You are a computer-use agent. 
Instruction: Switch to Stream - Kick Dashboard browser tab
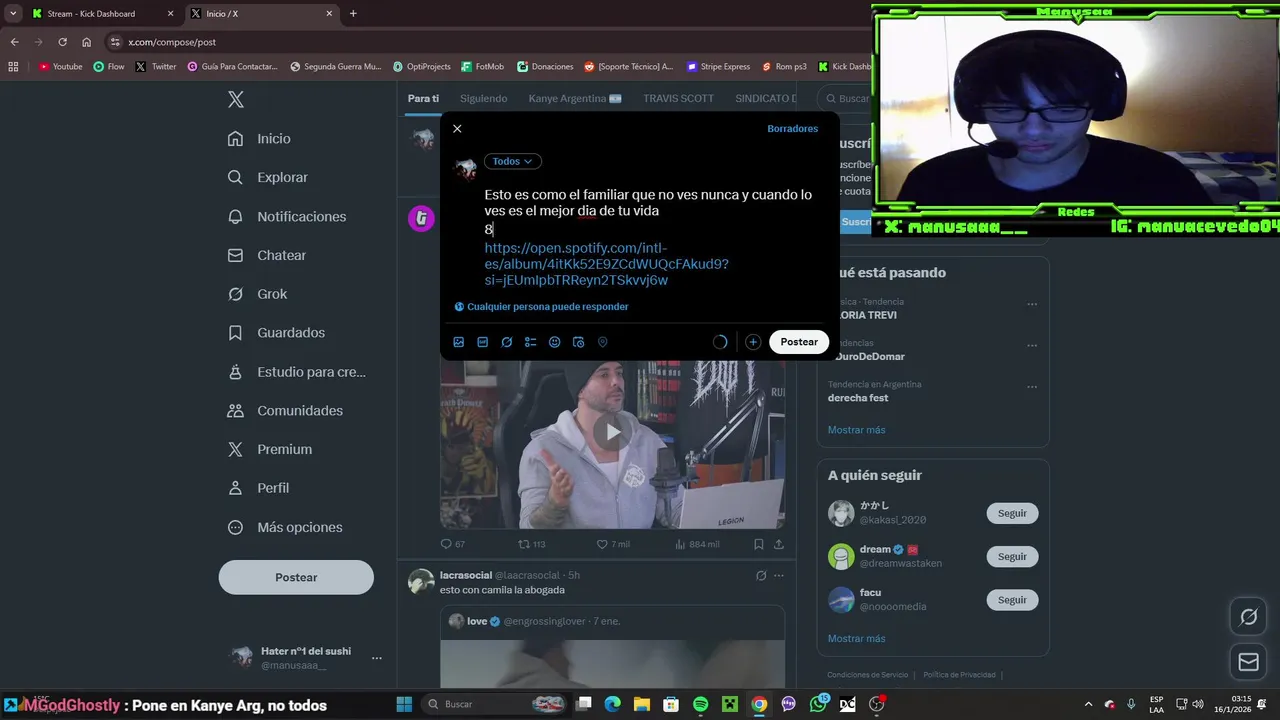tap(100, 14)
